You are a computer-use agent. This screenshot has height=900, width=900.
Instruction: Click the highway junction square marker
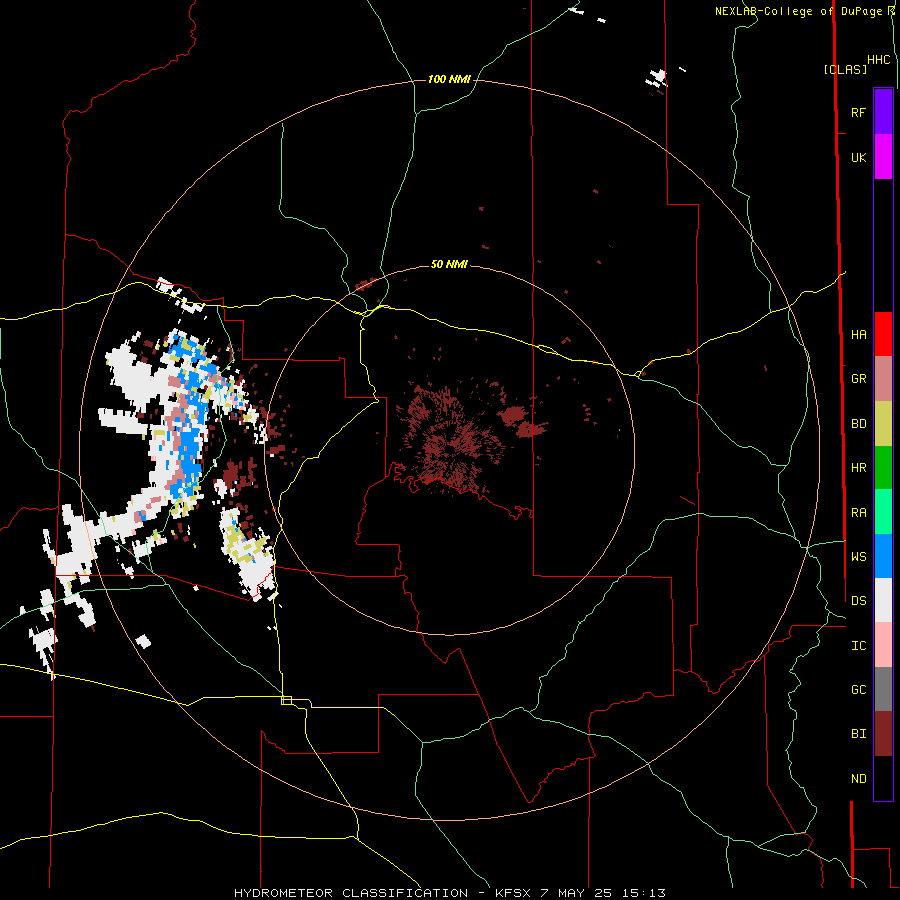286,700
